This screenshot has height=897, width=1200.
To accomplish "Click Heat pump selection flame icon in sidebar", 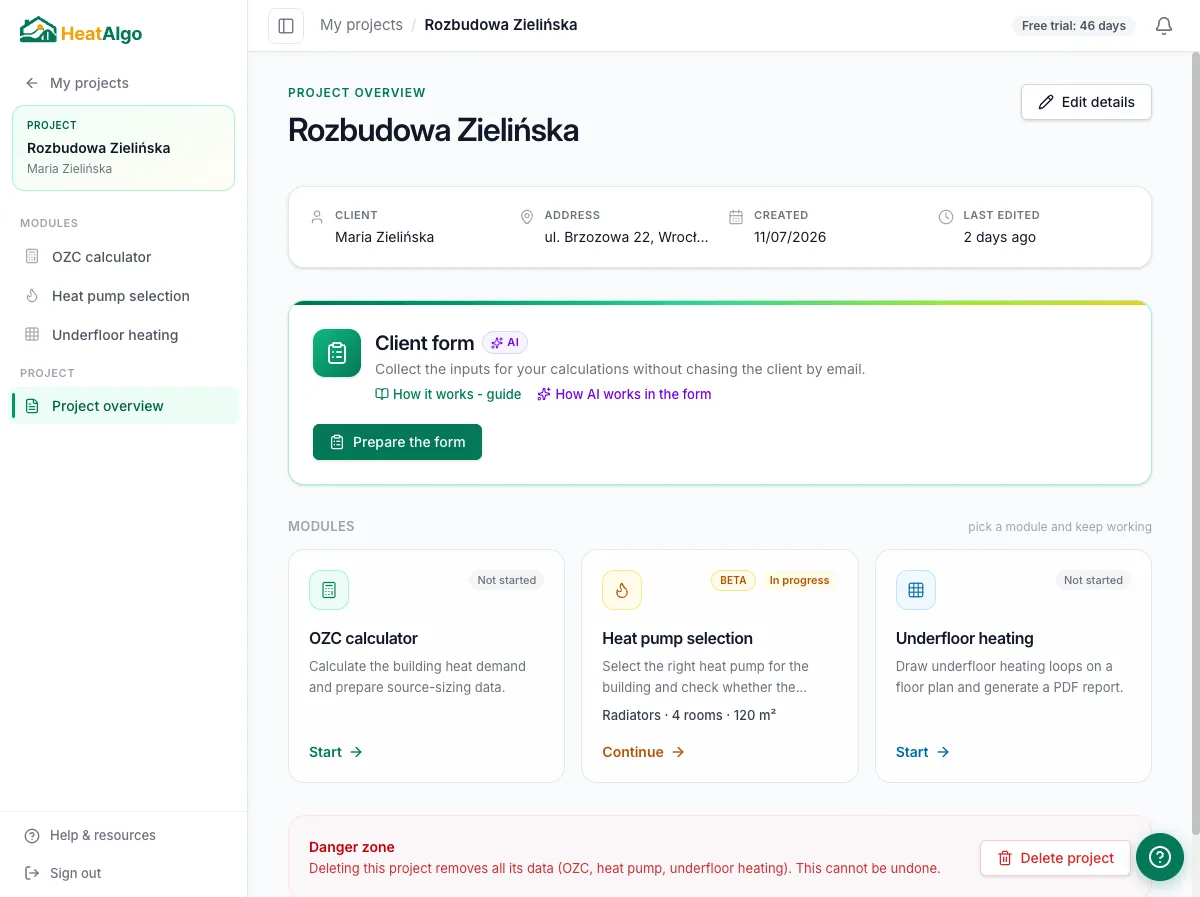I will pyautogui.click(x=32, y=296).
